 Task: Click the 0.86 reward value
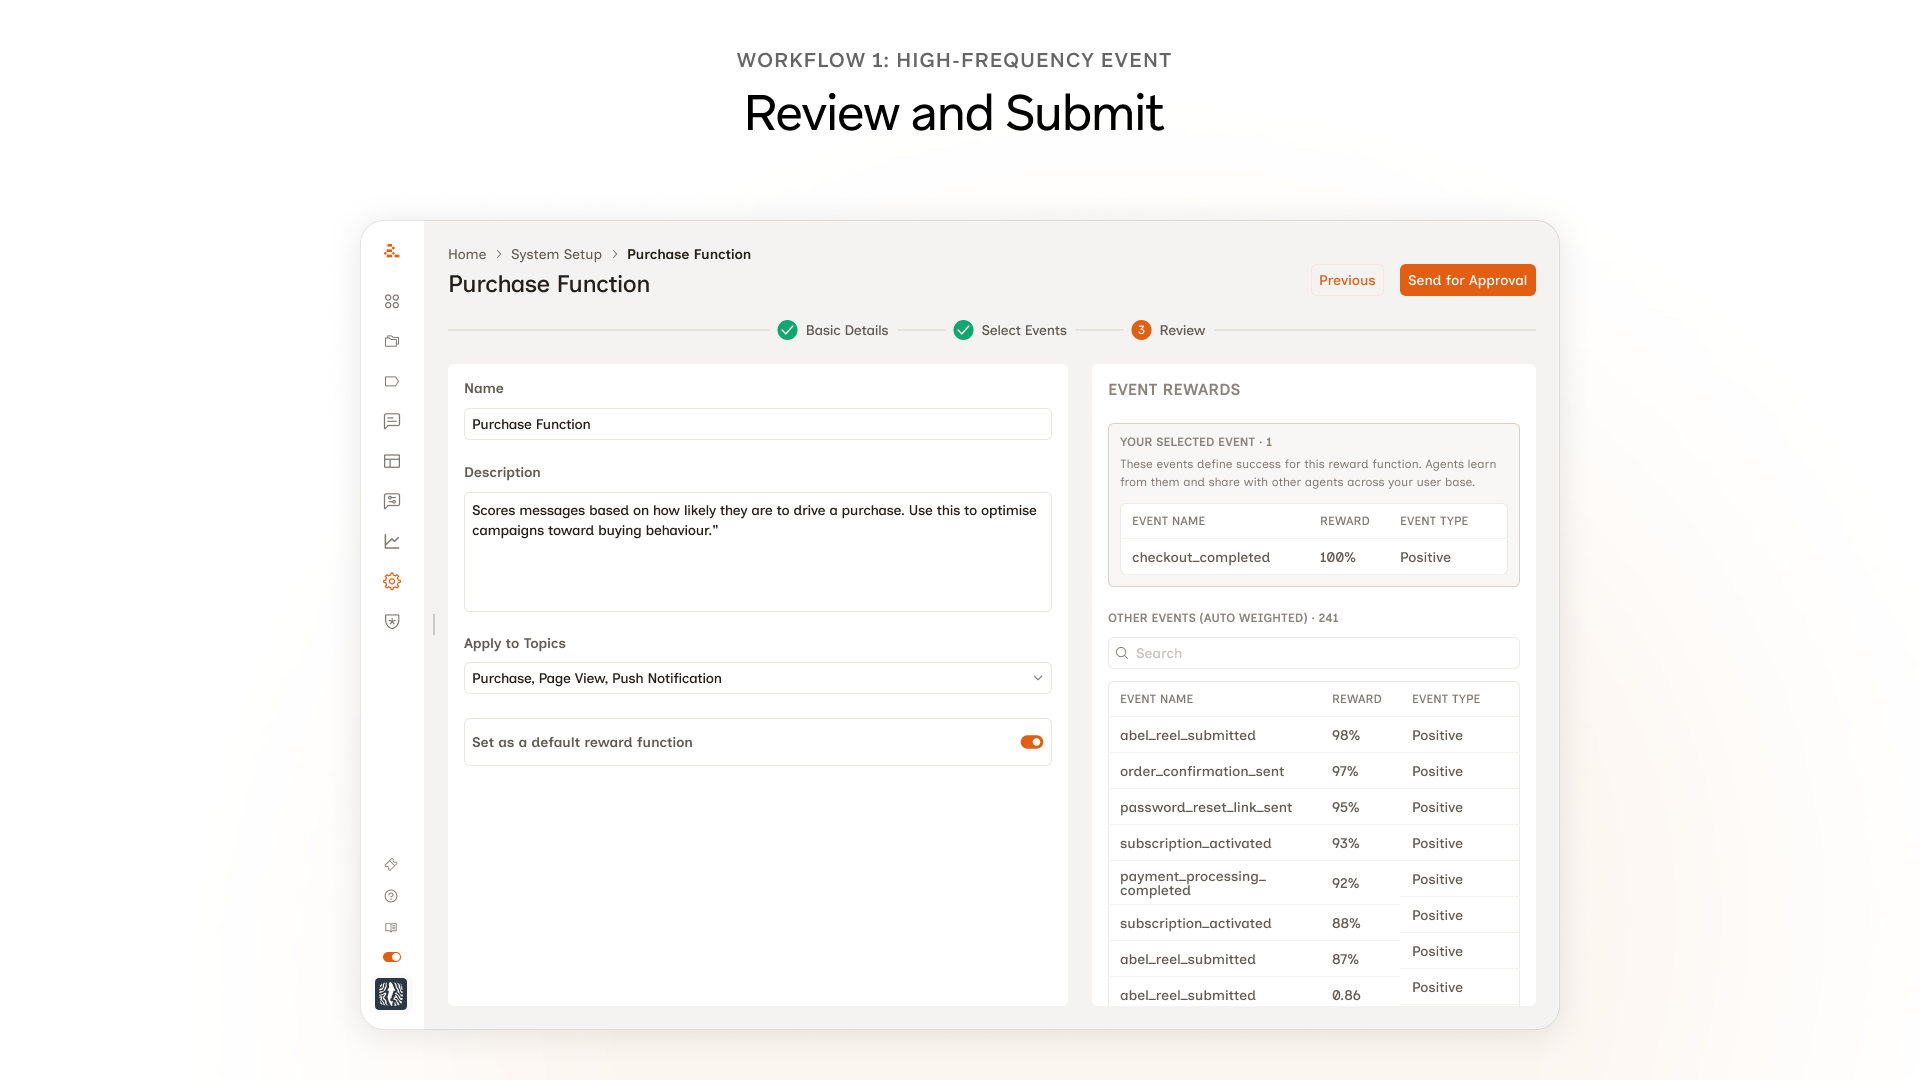point(1346,995)
